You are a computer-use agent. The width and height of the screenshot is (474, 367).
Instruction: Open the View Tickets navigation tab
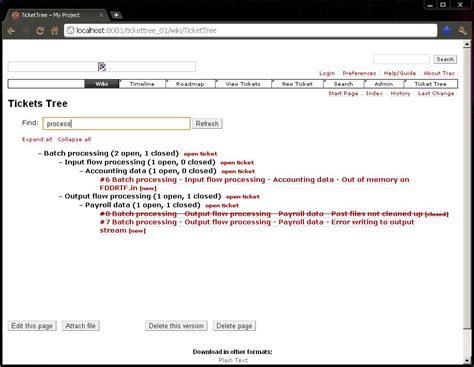tap(243, 84)
